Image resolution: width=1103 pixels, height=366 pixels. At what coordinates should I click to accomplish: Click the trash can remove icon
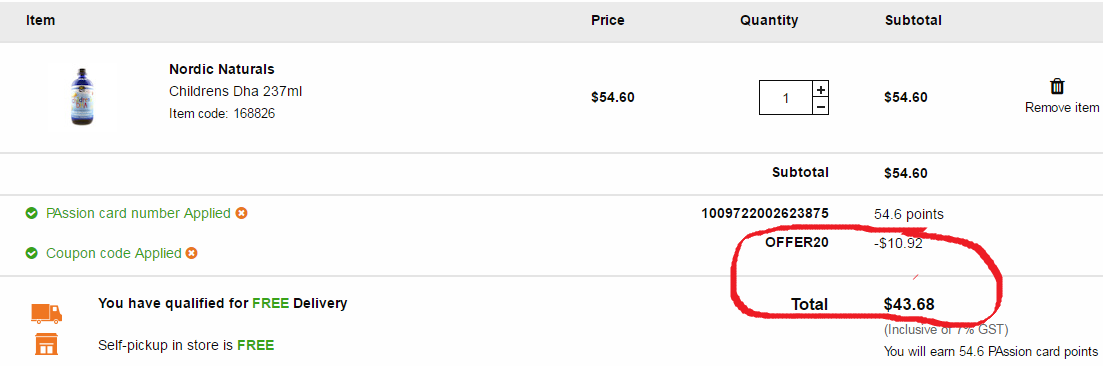point(1057,87)
